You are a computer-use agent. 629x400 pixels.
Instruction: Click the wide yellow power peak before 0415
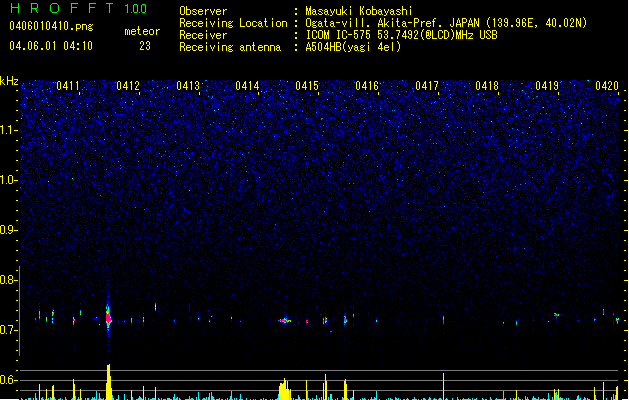pos(284,389)
